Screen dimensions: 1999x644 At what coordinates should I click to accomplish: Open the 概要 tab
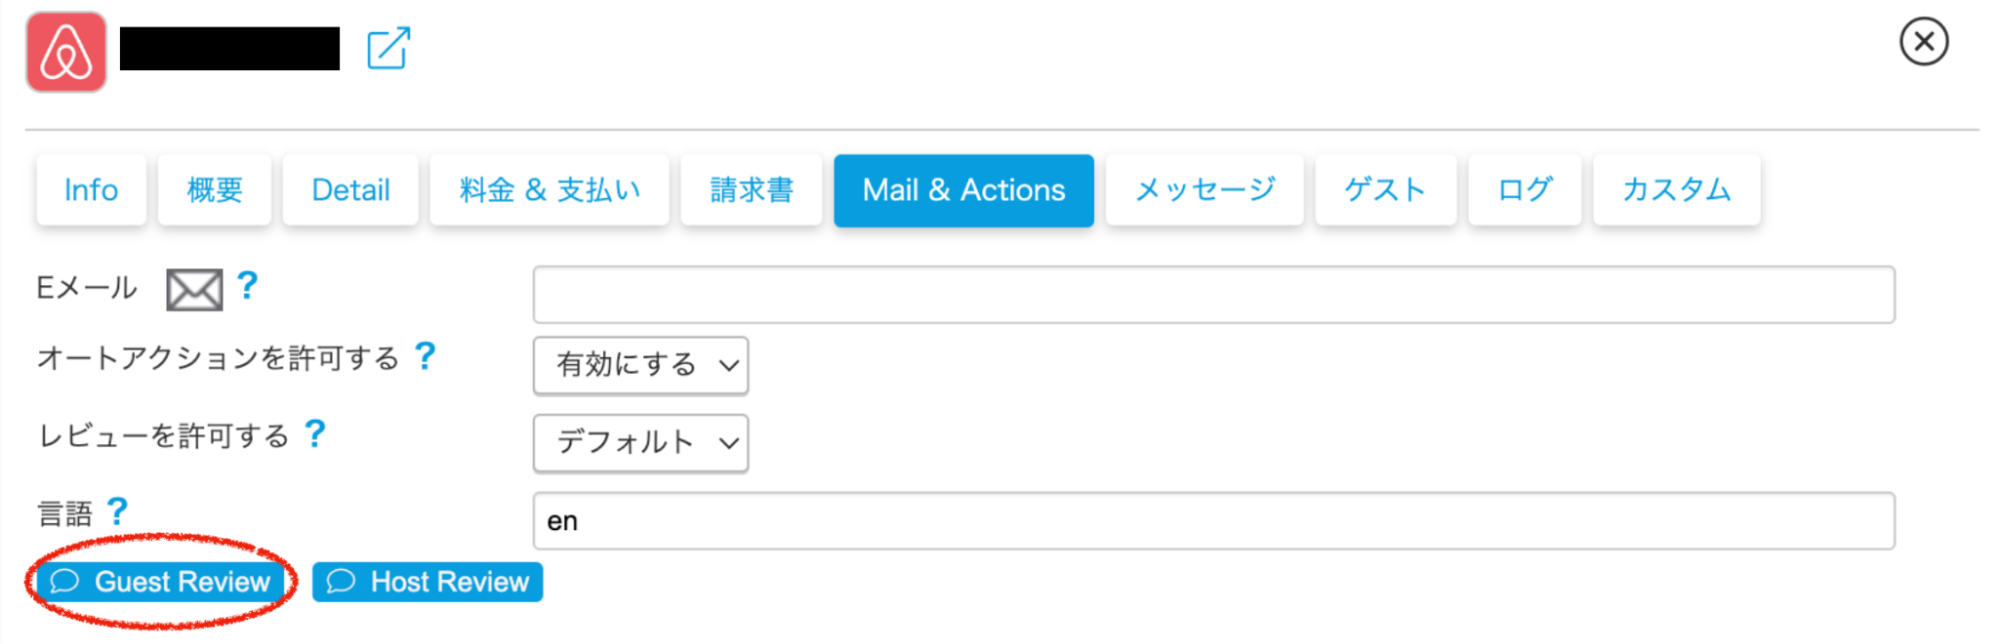click(x=215, y=190)
